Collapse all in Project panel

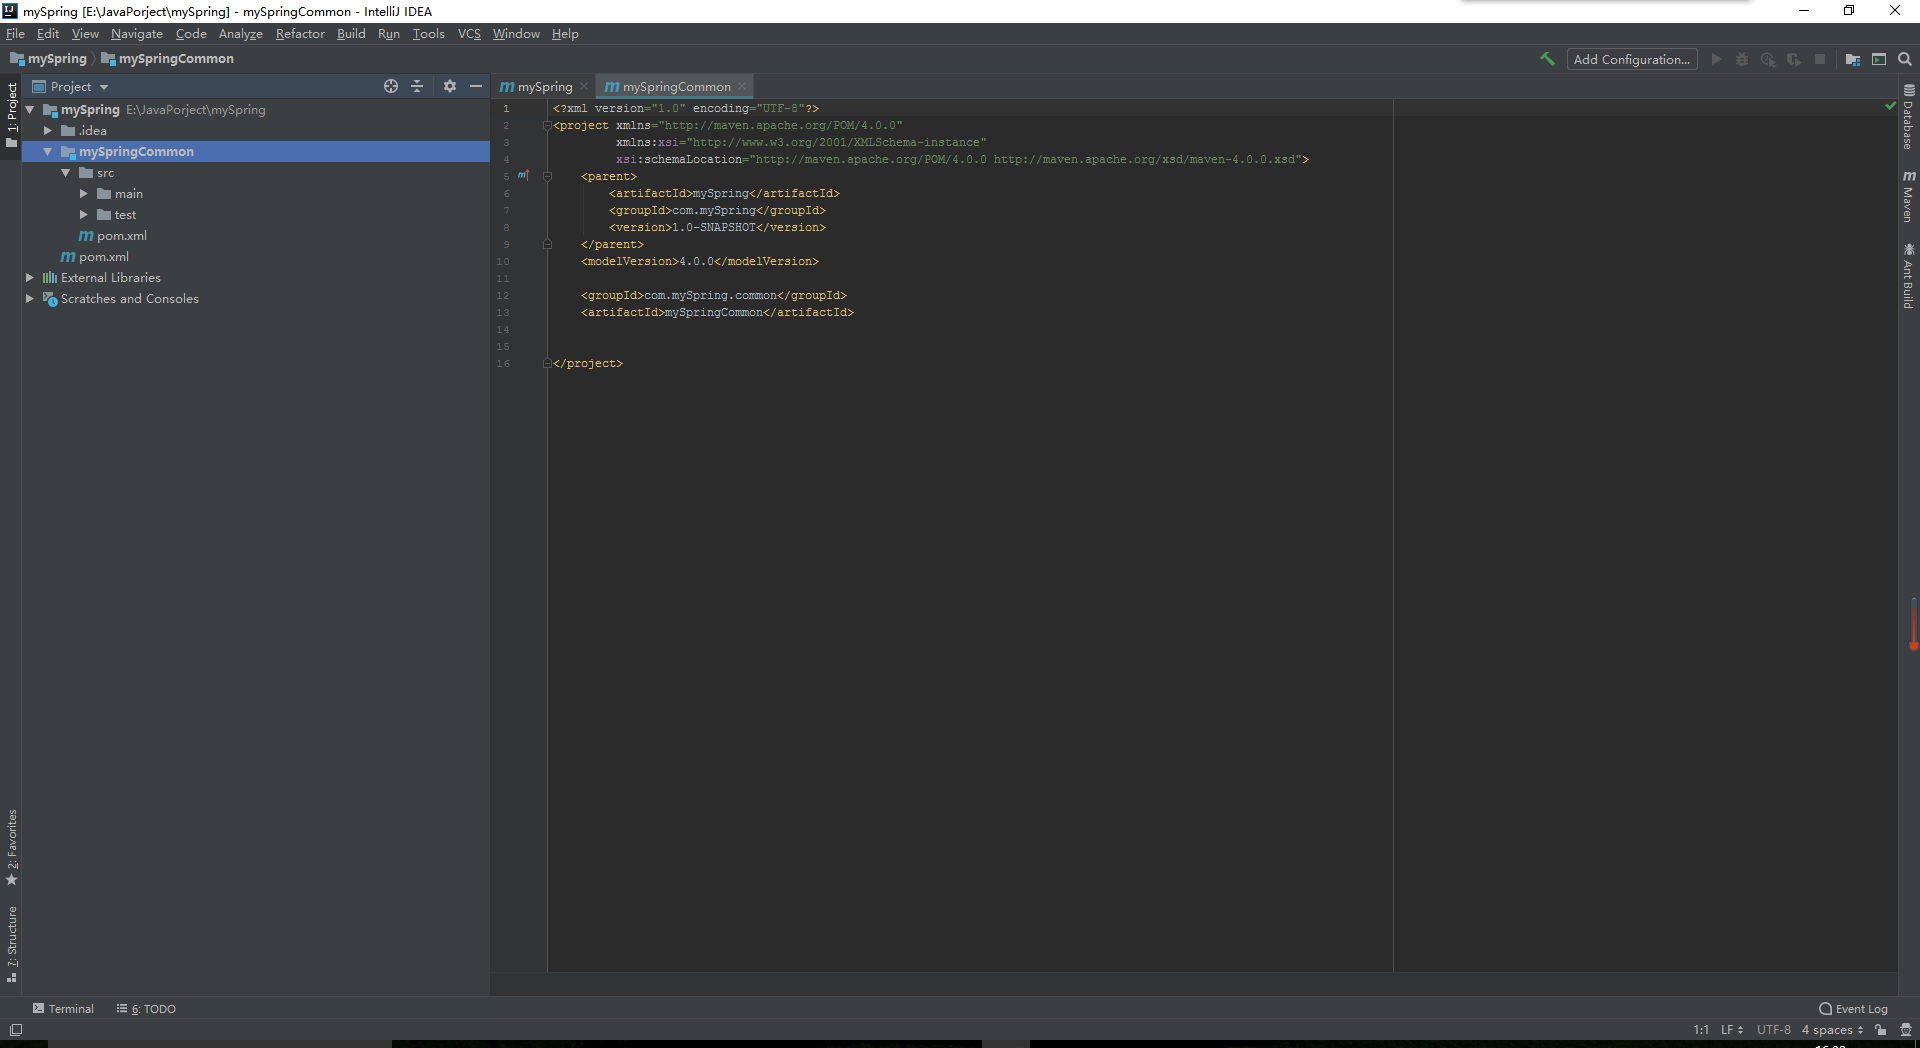pyautogui.click(x=417, y=86)
